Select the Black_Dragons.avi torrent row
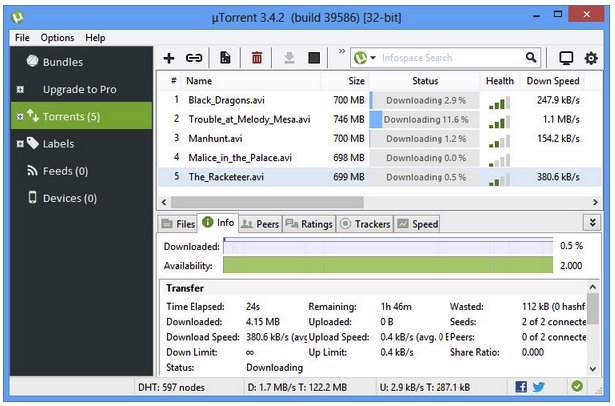Image resolution: width=615 pixels, height=406 pixels. (x=380, y=100)
